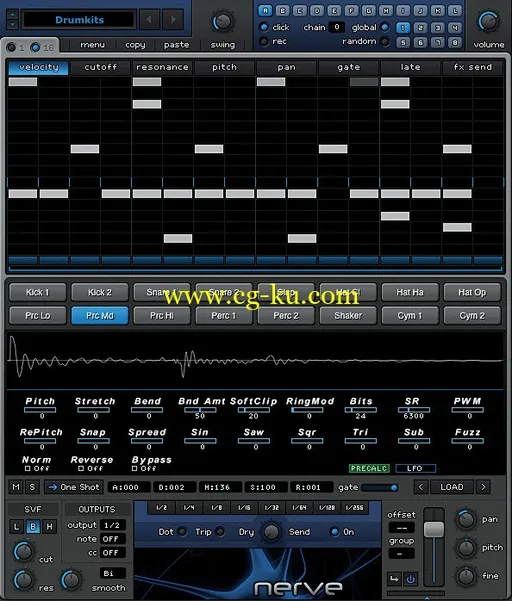Click the preset up/down stepper
Screen dimensions: 512x601
pos(12,20)
